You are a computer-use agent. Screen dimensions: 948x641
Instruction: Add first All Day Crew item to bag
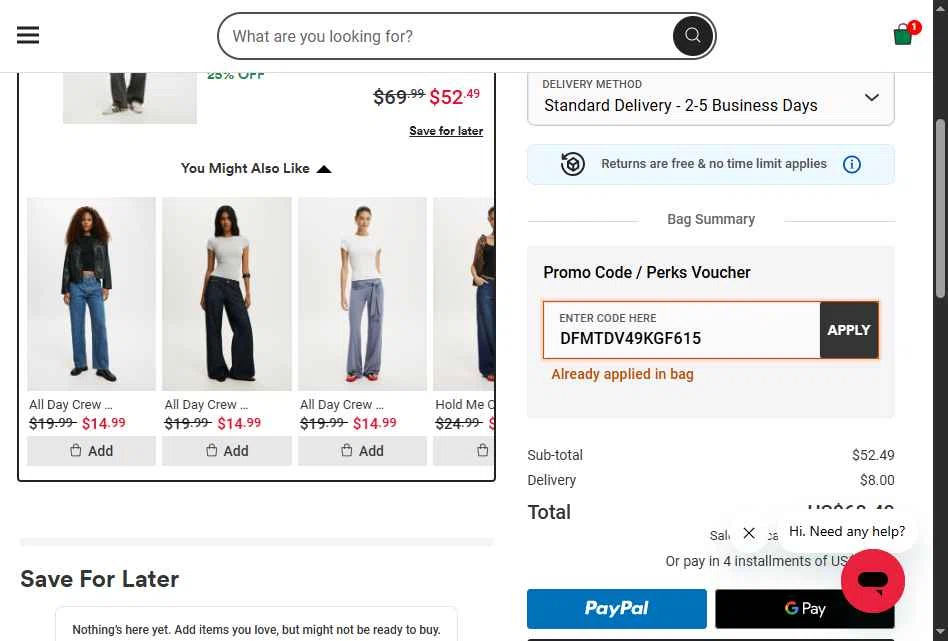pos(91,451)
